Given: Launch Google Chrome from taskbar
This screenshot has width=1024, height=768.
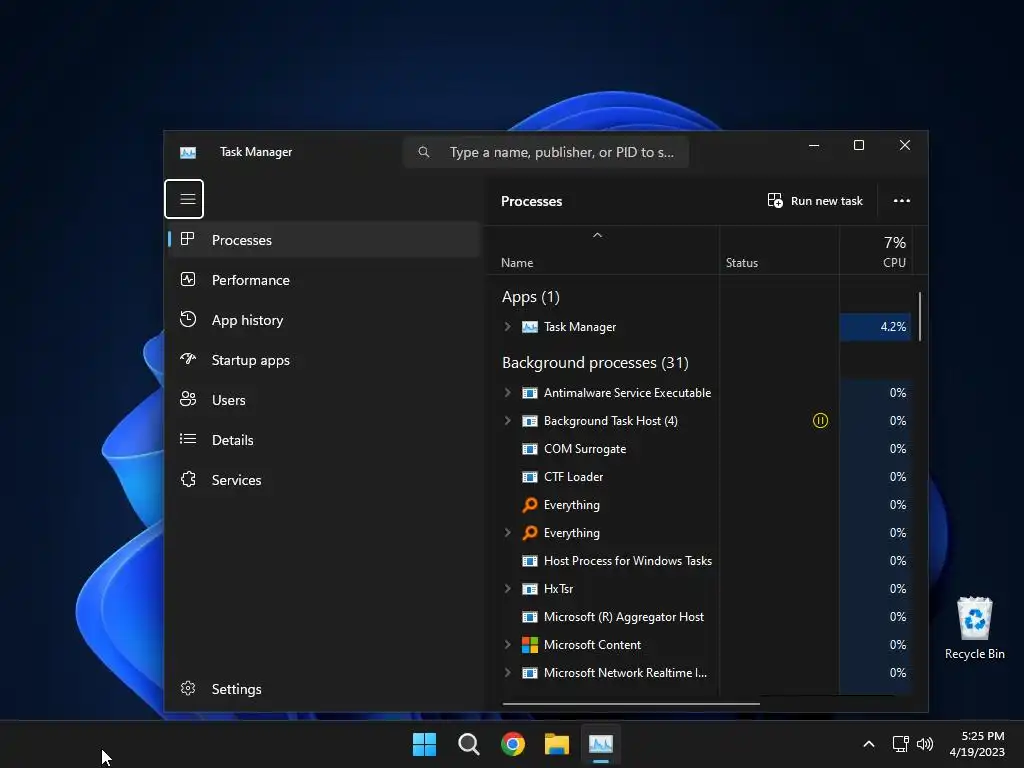Looking at the screenshot, I should coord(513,744).
